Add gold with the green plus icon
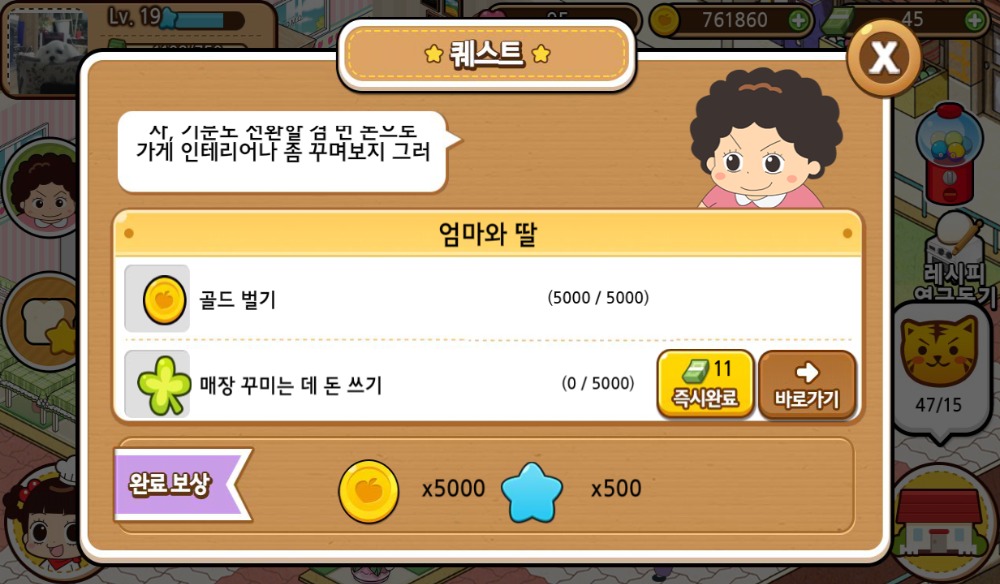This screenshot has width=1000, height=584. point(798,20)
